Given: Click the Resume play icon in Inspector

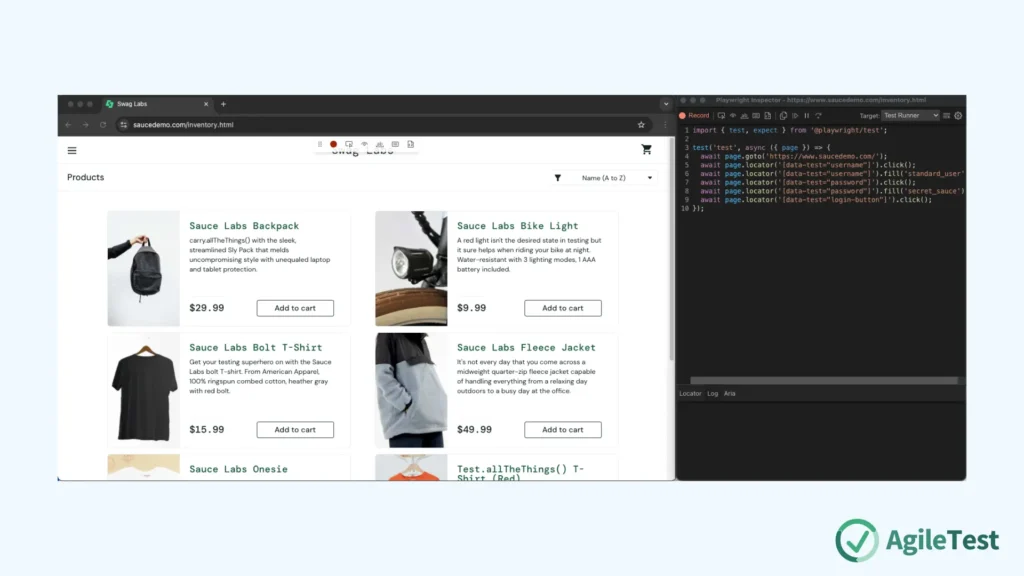Looking at the screenshot, I should [795, 116].
